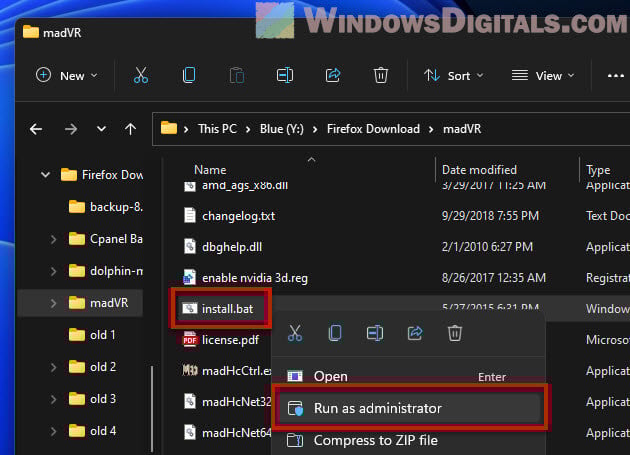This screenshot has height=455, width=630.
Task: Click madVR in the address bar
Action: click(x=462, y=129)
